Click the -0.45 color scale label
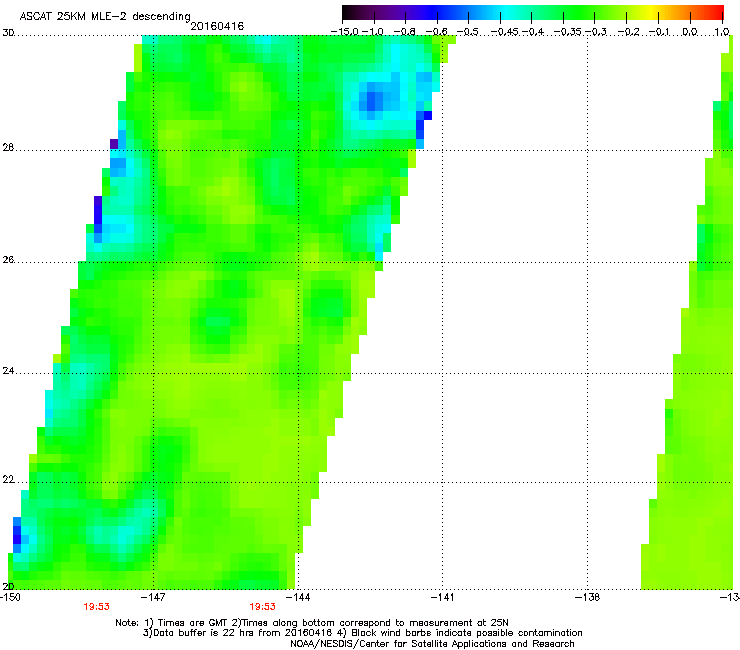This screenshot has width=740, height=650. coord(504,32)
